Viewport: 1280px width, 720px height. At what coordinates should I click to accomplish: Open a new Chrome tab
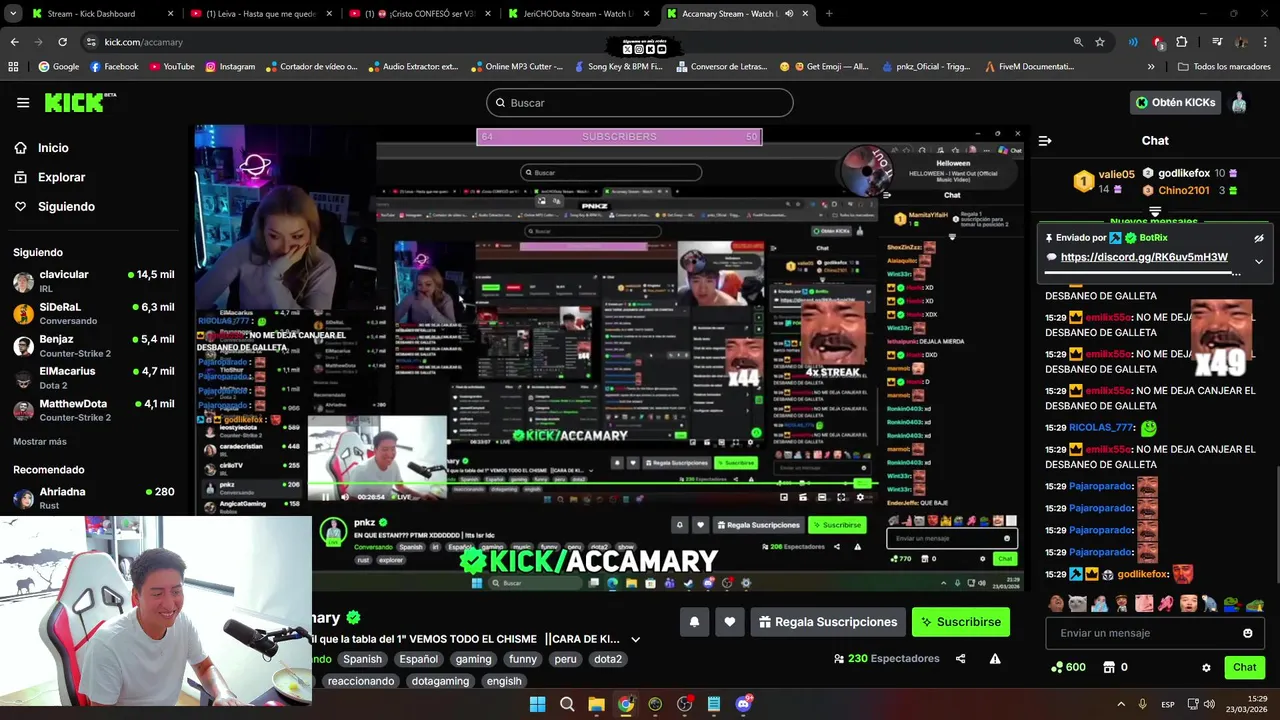coord(829,14)
